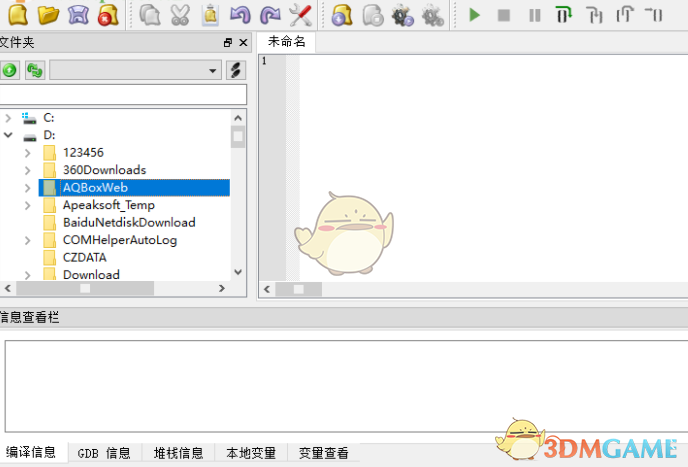Click editor horizontal scroll left arrow
The height and width of the screenshot is (467, 688).
click(x=267, y=289)
